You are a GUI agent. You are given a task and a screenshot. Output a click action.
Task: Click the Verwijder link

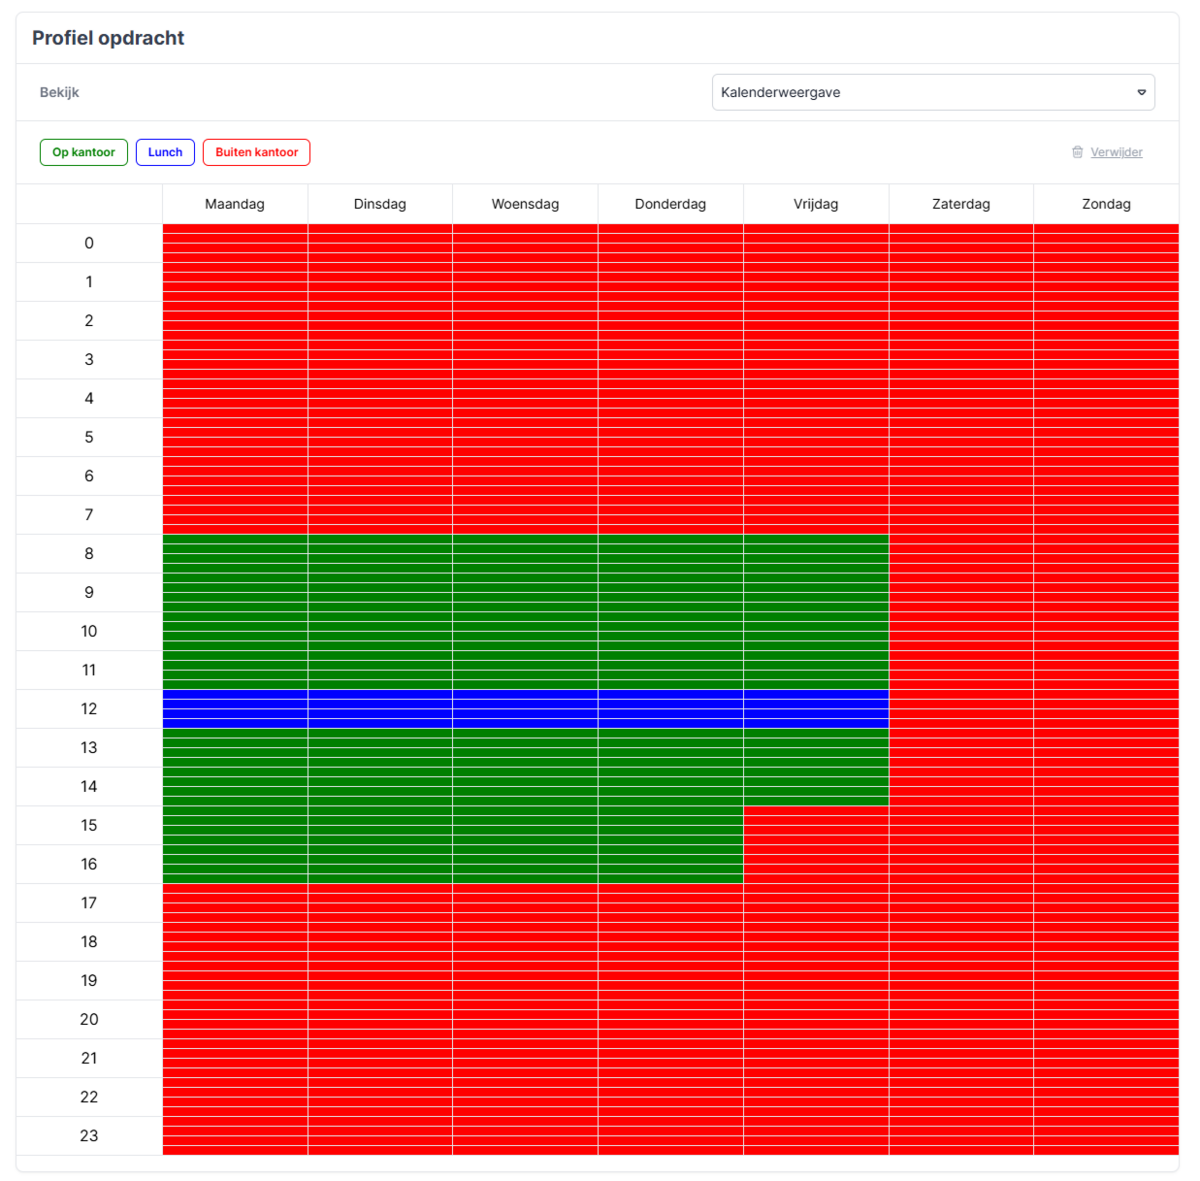pyautogui.click(x=1116, y=152)
